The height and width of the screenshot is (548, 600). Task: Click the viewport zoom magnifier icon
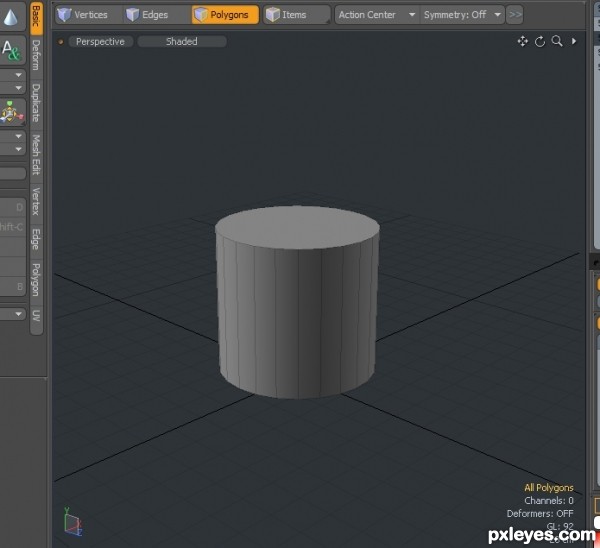click(x=557, y=41)
